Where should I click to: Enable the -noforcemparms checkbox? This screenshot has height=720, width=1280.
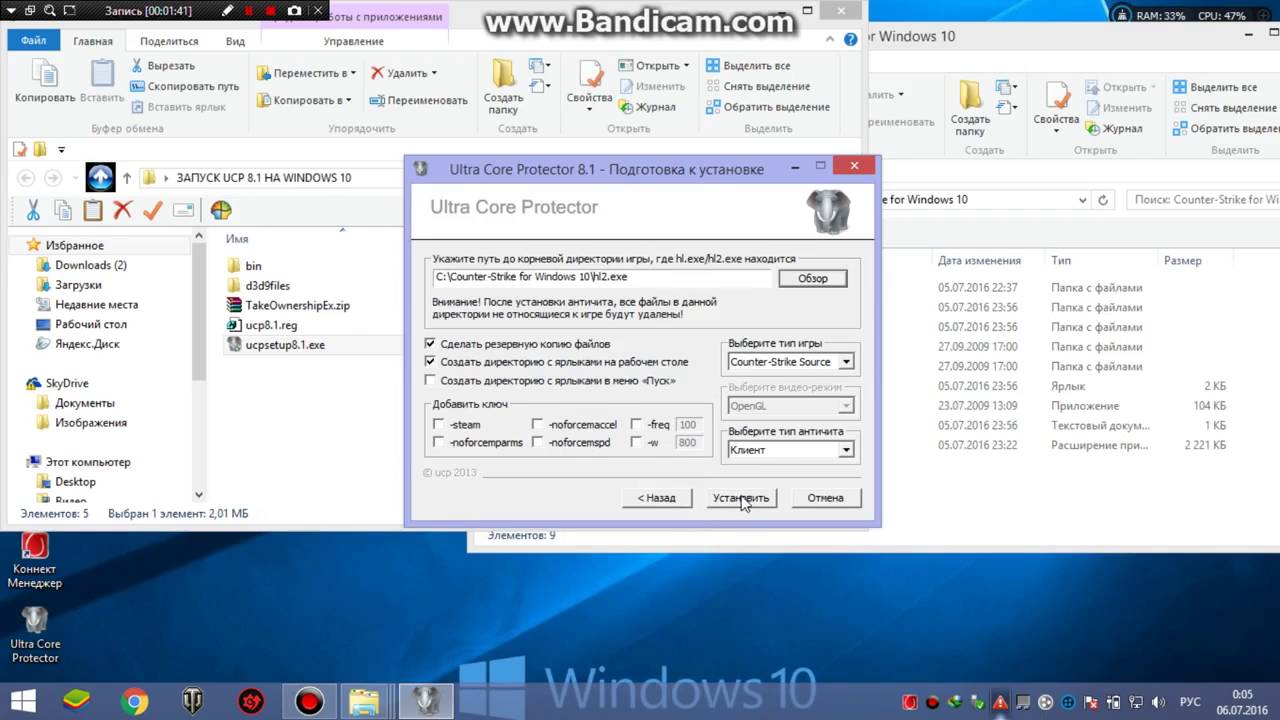click(x=438, y=442)
